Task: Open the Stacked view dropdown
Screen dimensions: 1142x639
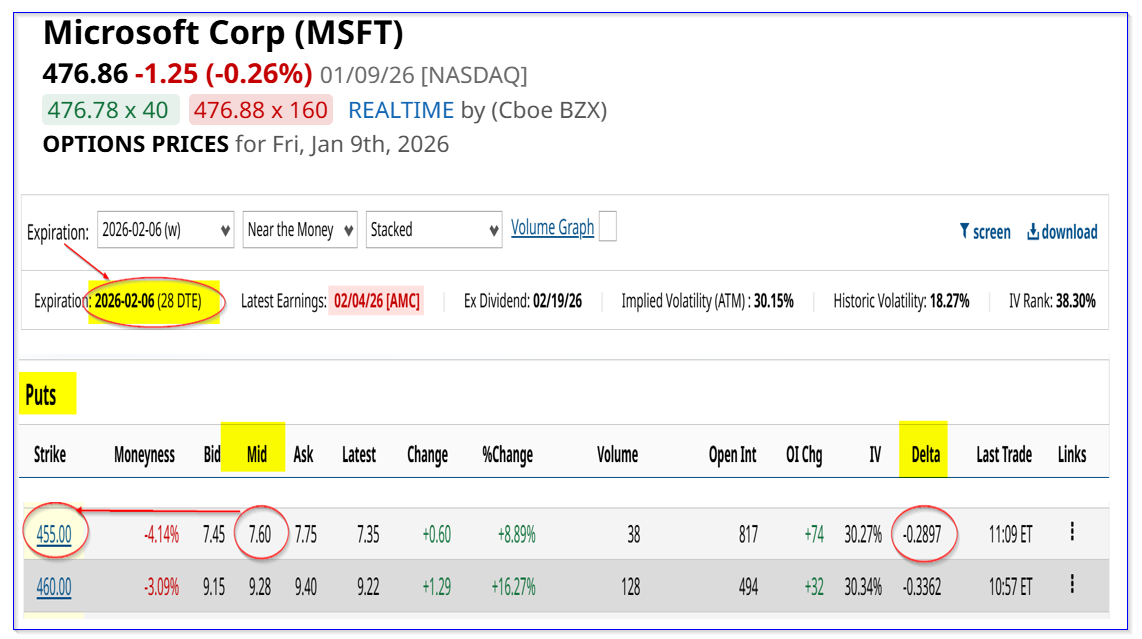Action: click(x=434, y=230)
